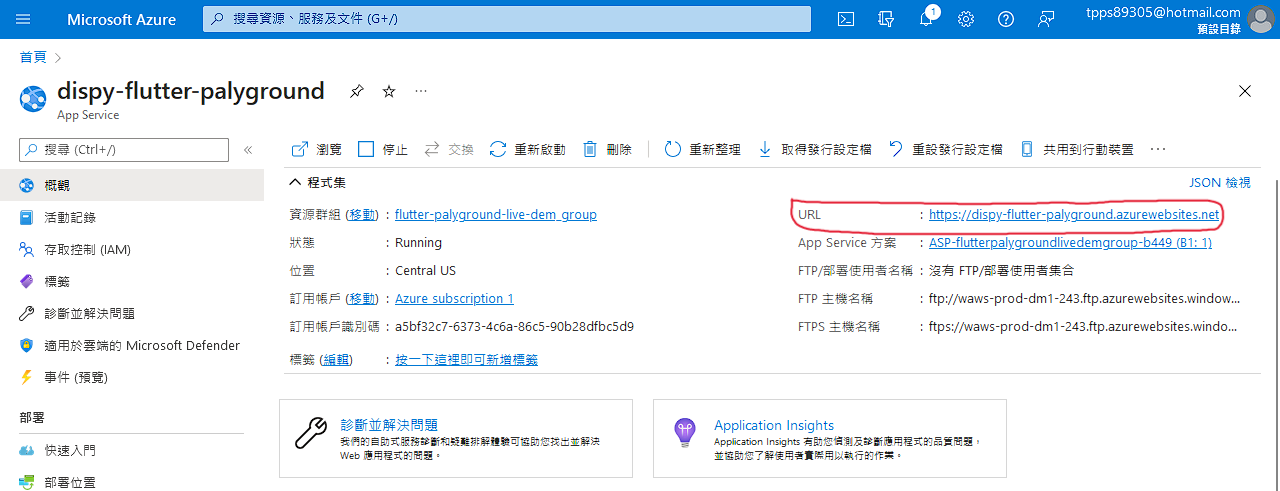Open the feedback icon in the top bar
Screen dimensions: 1280x491
click(x=1046, y=19)
